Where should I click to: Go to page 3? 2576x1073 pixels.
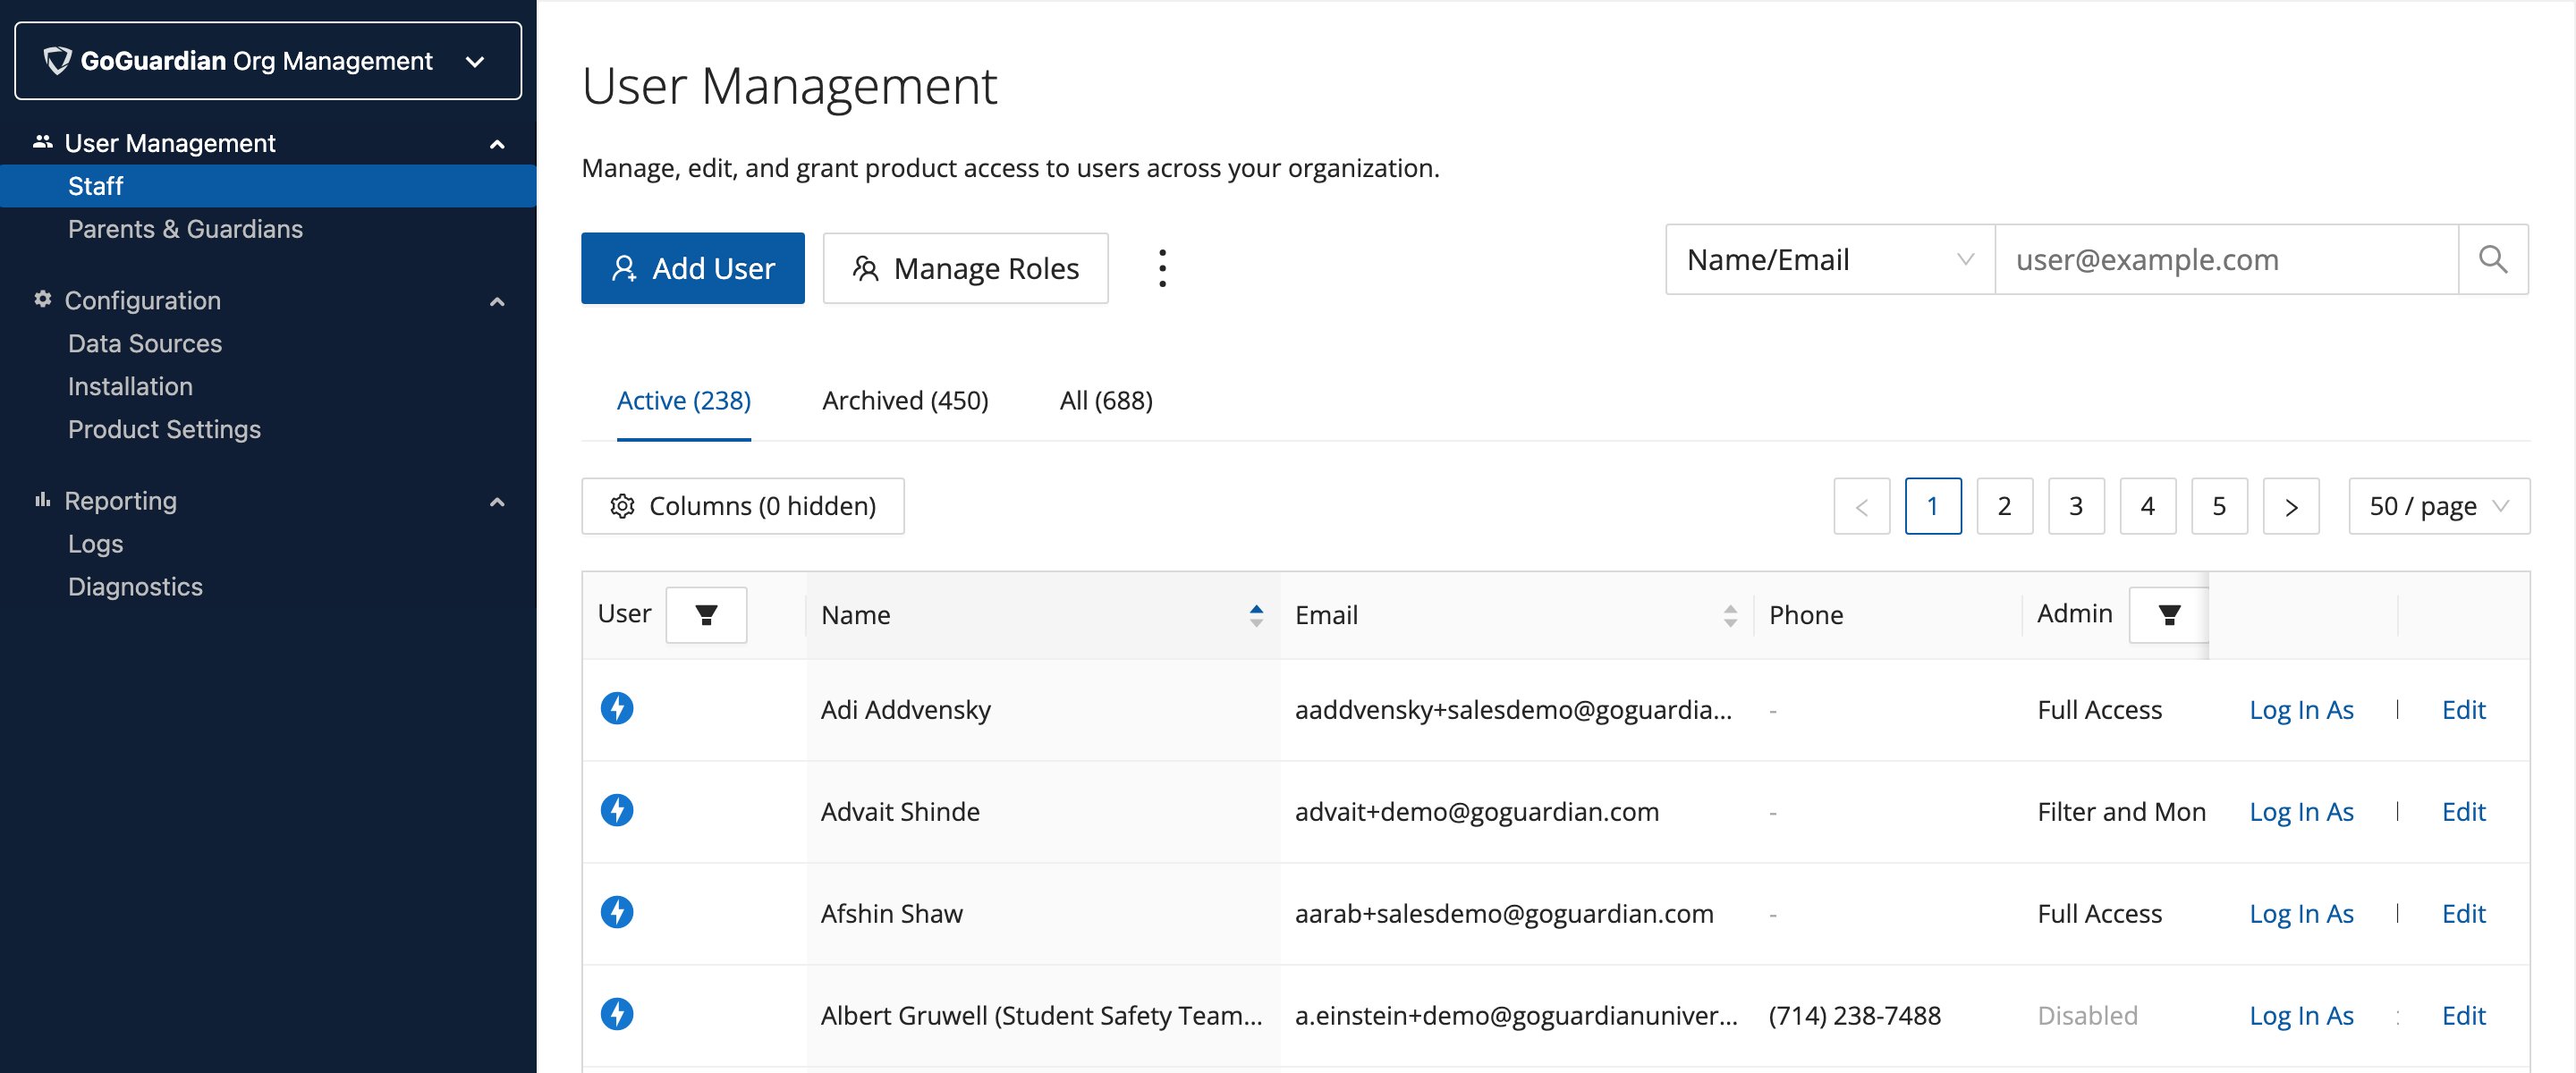click(x=2076, y=506)
